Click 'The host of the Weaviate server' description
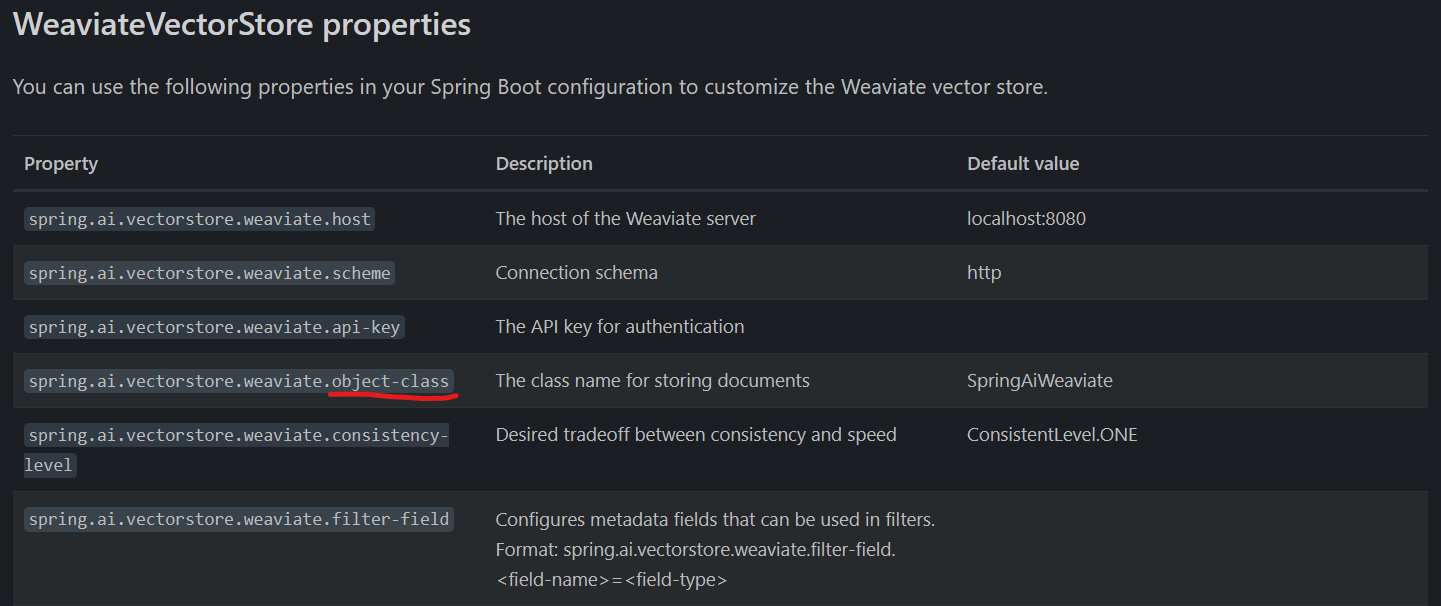Viewport: 1441px width, 606px height. click(x=626, y=218)
